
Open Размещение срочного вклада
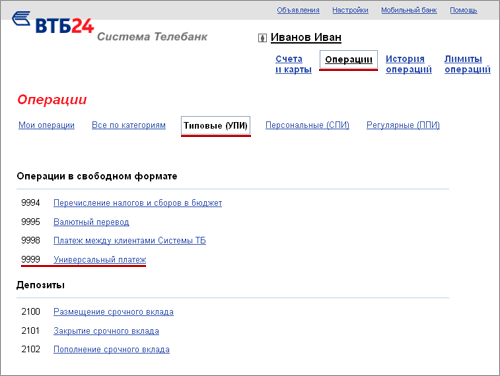[x=113, y=312]
